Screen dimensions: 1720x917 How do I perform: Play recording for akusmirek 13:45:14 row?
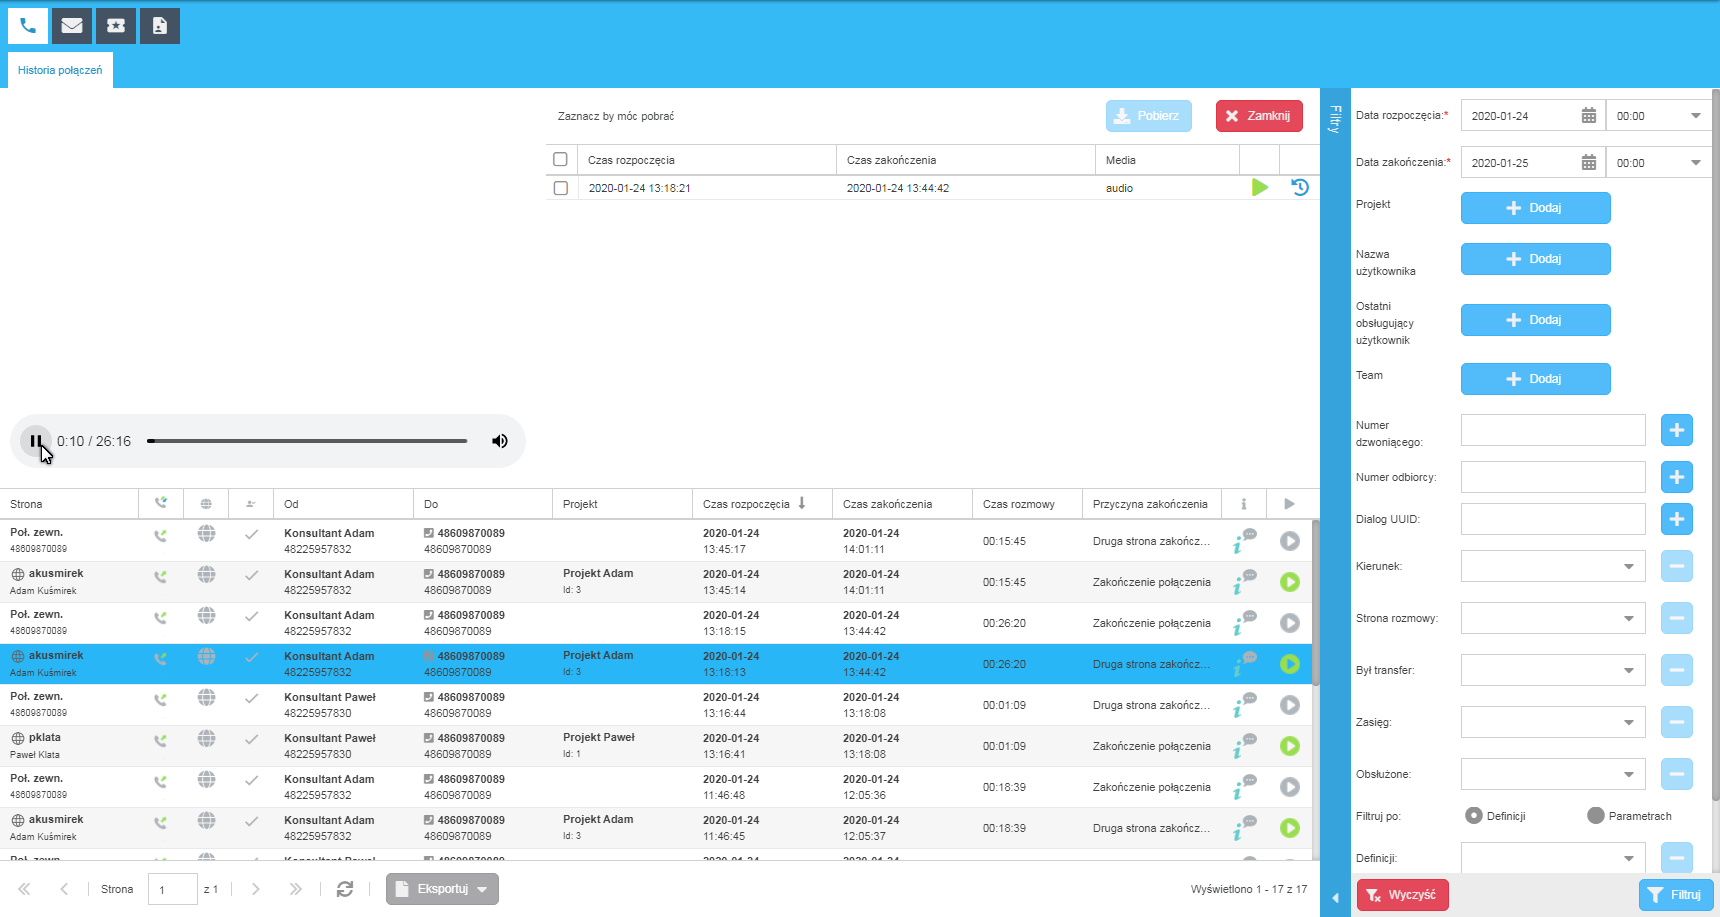pos(1290,582)
